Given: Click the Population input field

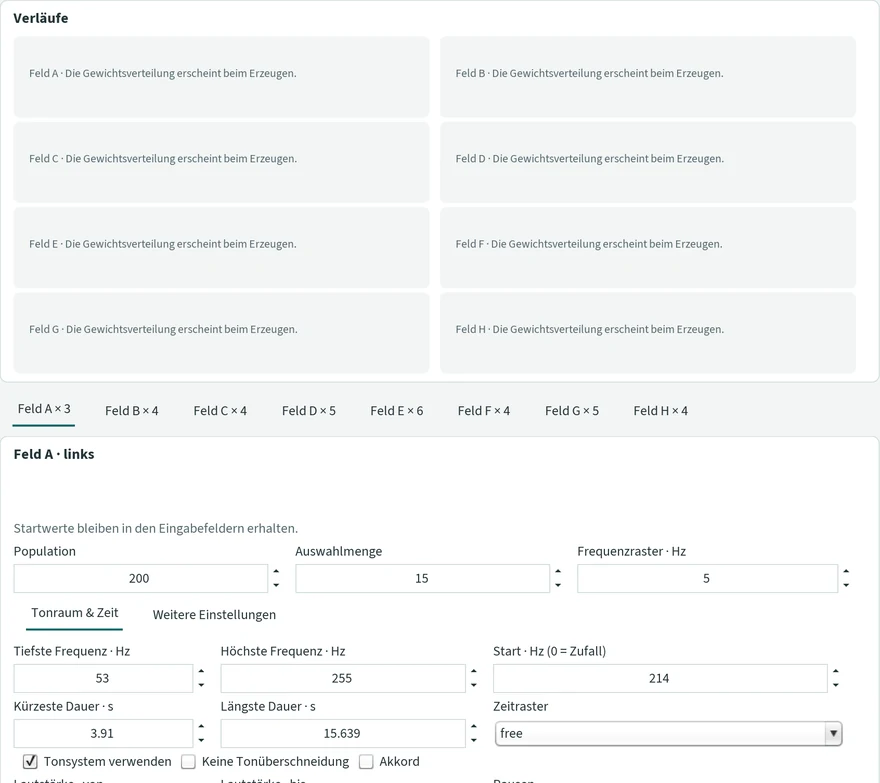Looking at the screenshot, I should tap(140, 579).
